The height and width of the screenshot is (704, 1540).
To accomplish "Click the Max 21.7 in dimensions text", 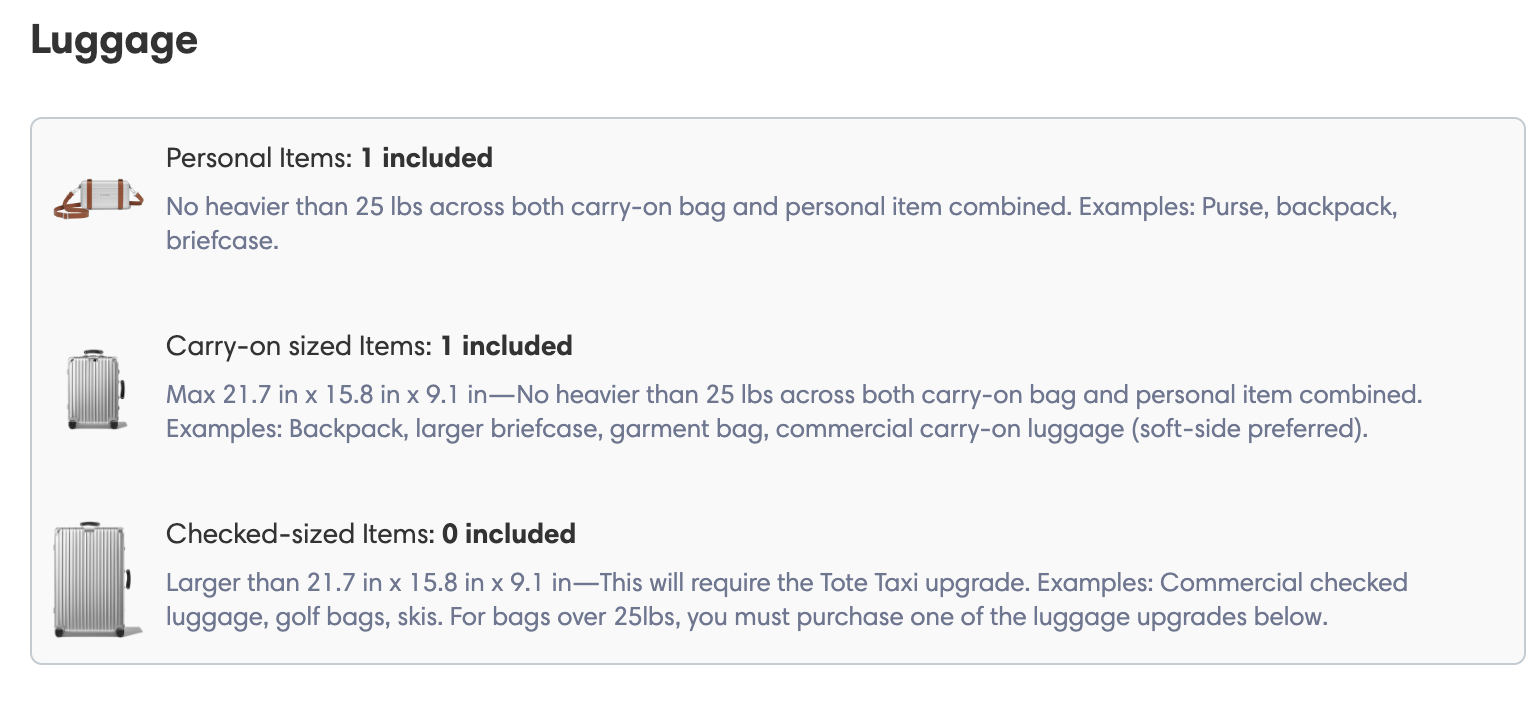I will coord(326,395).
